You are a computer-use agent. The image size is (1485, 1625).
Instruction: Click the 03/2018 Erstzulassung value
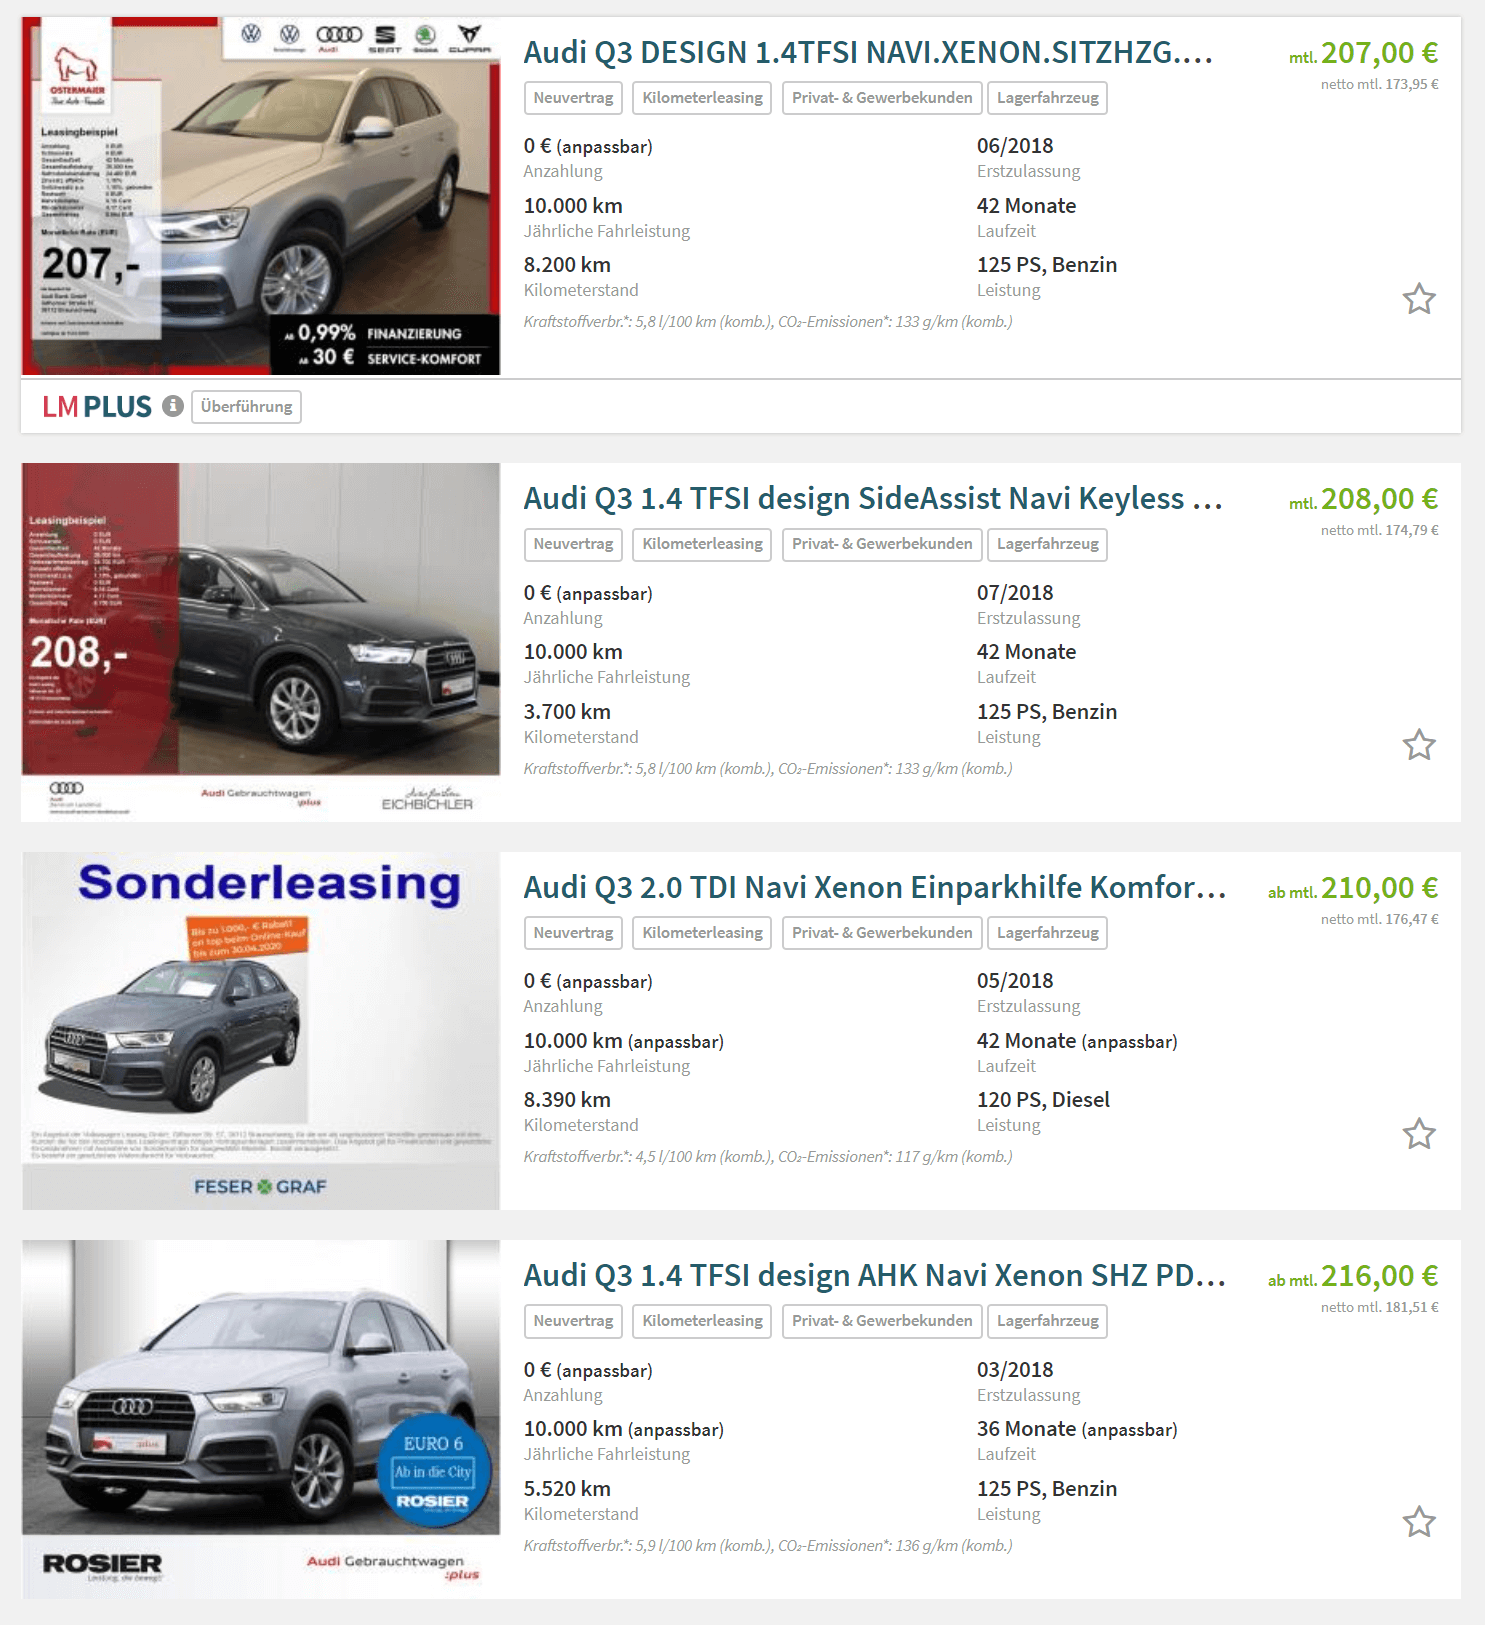coord(1015,1370)
